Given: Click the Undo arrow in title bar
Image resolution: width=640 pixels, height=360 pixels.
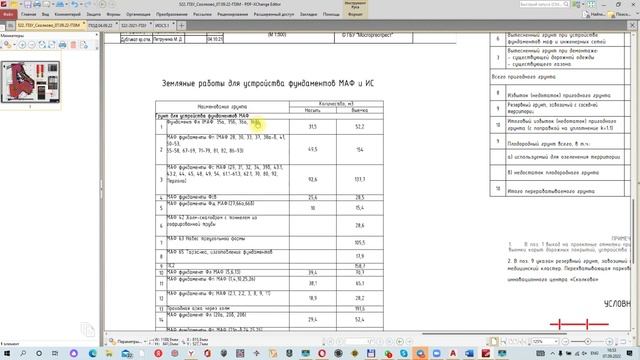Looking at the screenshot, I should 74,4.
